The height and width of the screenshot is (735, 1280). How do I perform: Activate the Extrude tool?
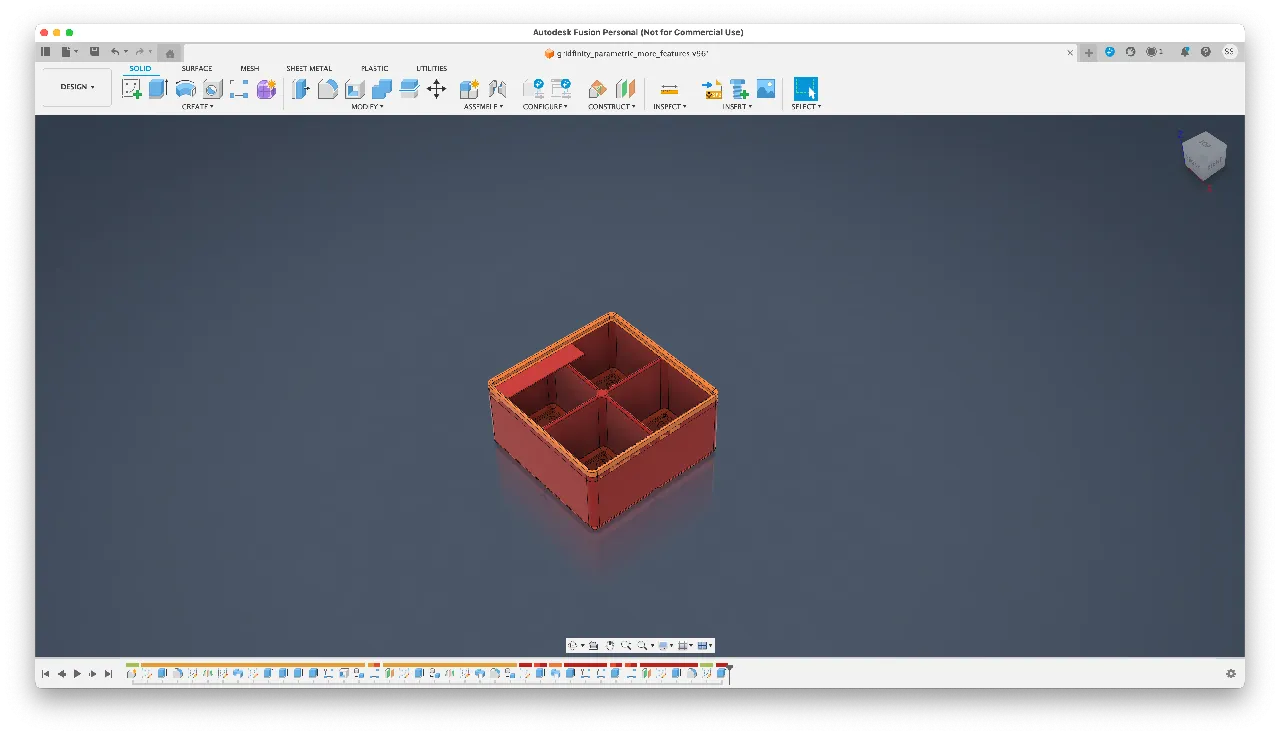[x=157, y=88]
